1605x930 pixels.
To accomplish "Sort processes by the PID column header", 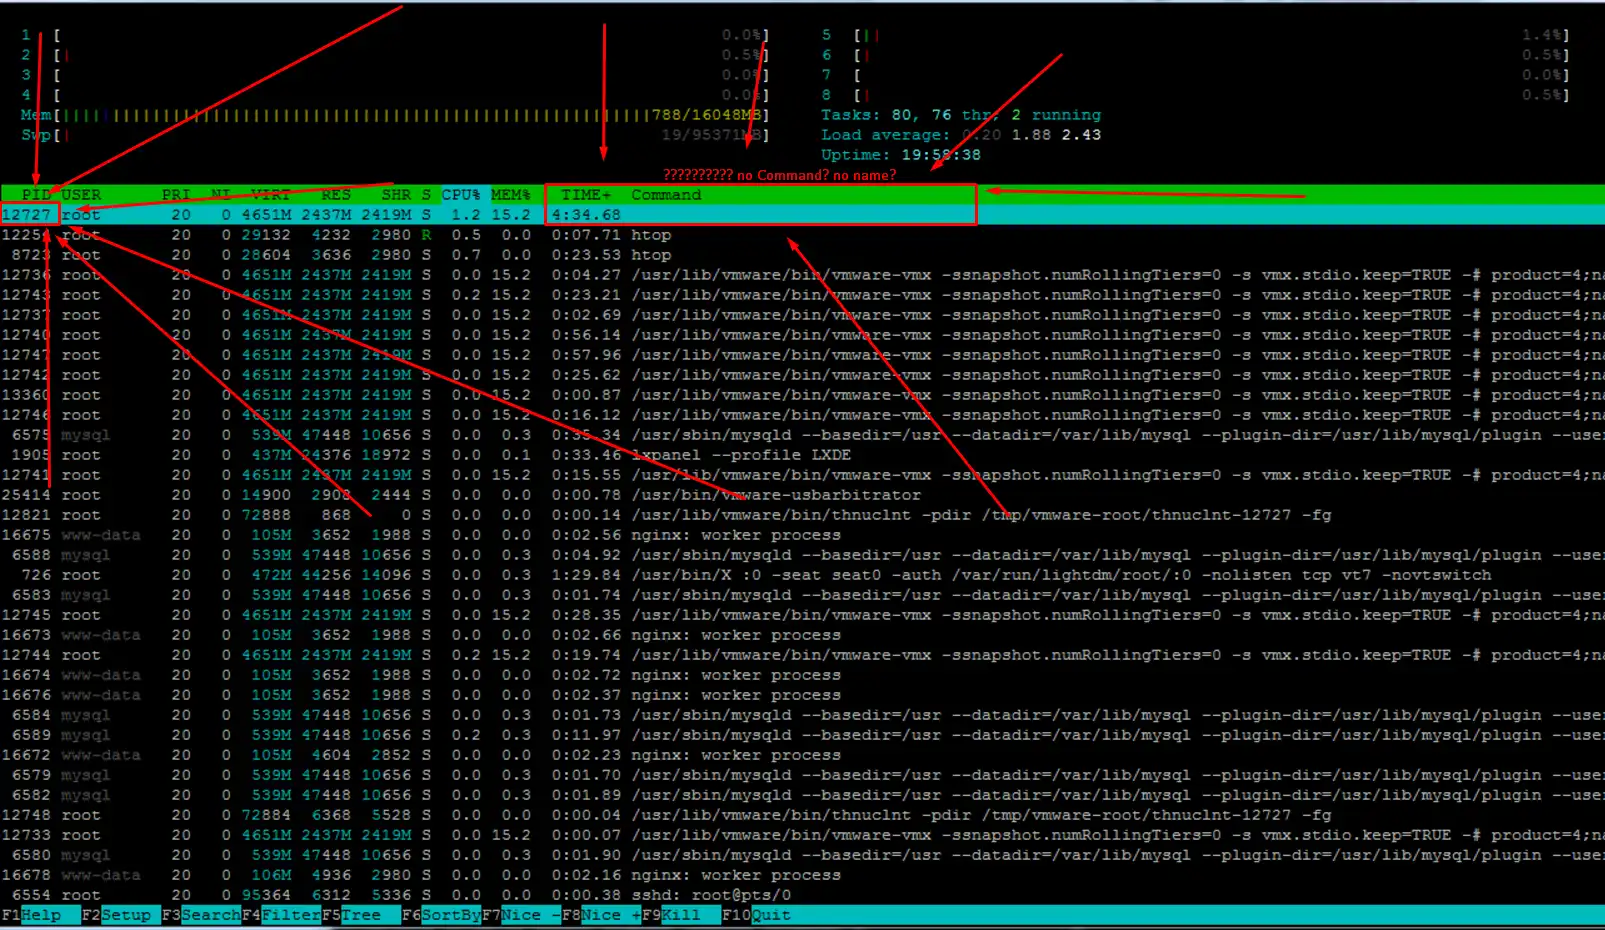I will (36, 195).
